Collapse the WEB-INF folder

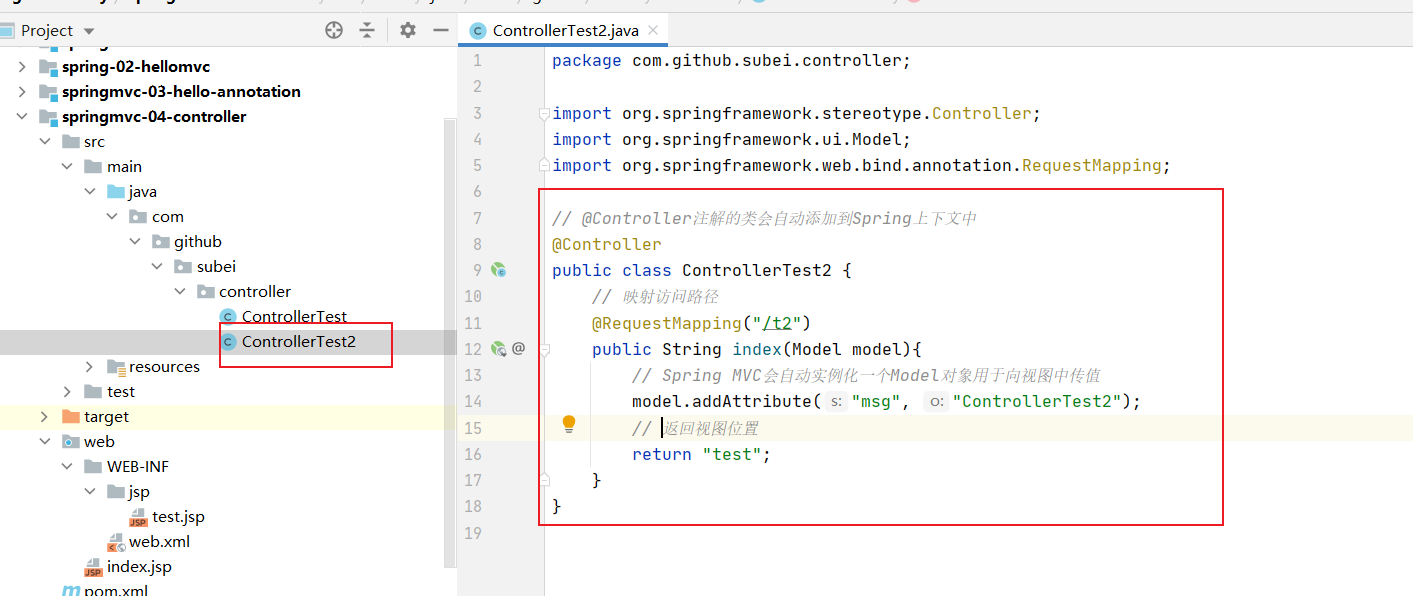point(67,467)
